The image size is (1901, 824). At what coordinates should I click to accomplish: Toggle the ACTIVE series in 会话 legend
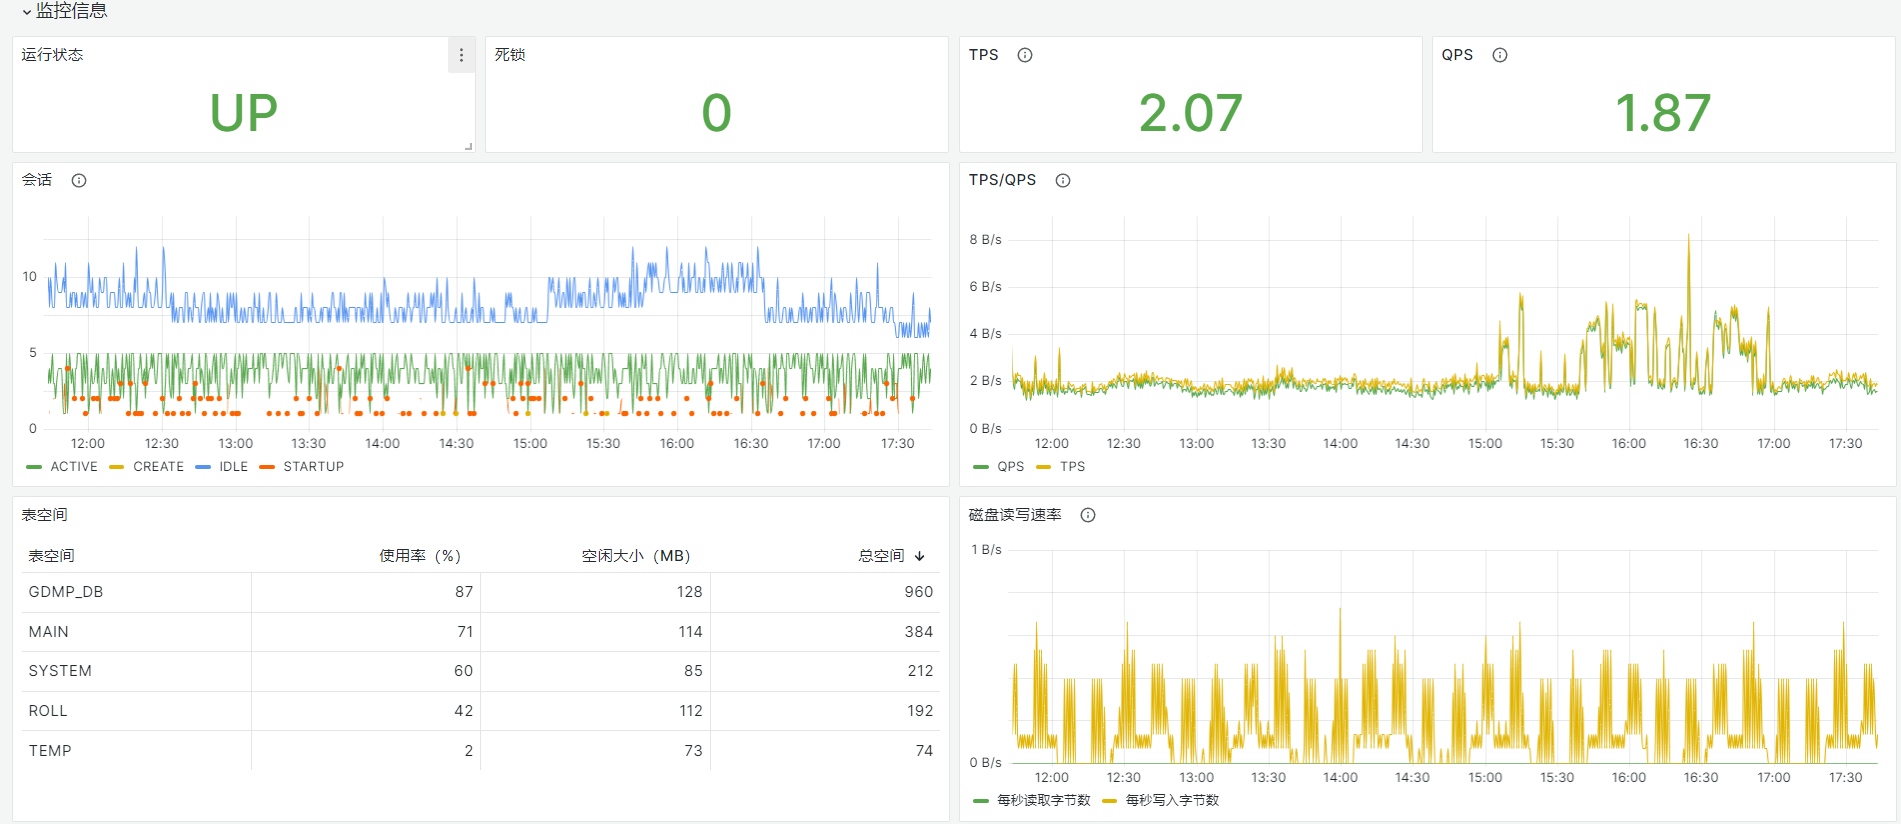coord(74,467)
